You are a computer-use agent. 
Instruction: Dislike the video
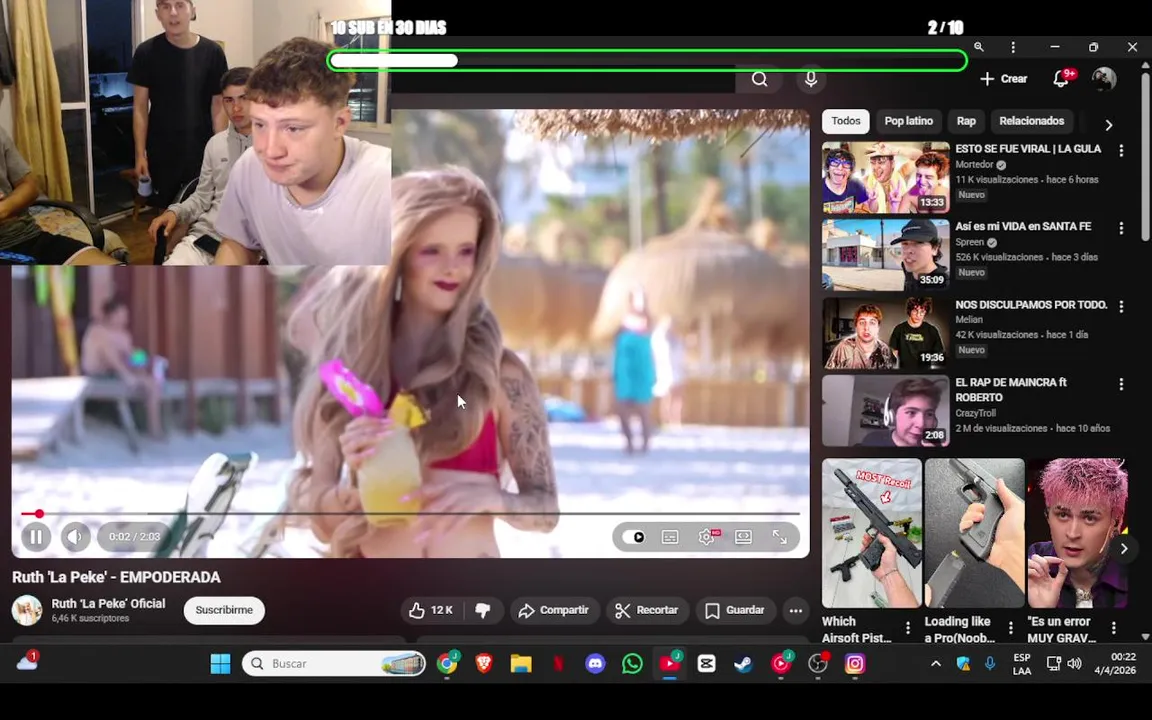pyautogui.click(x=483, y=611)
